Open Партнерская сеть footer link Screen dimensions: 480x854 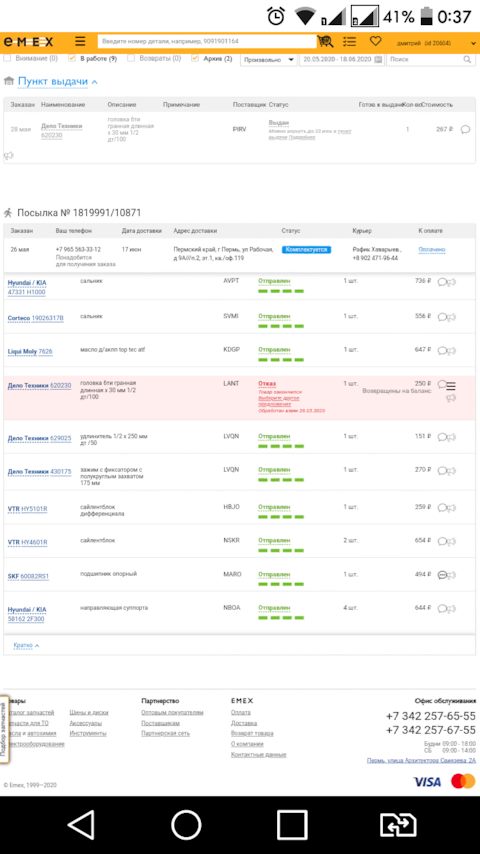[166, 734]
